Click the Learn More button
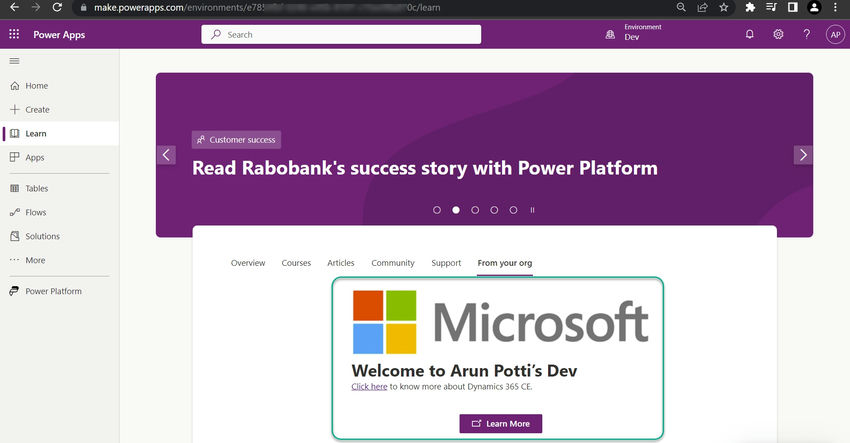 point(500,423)
